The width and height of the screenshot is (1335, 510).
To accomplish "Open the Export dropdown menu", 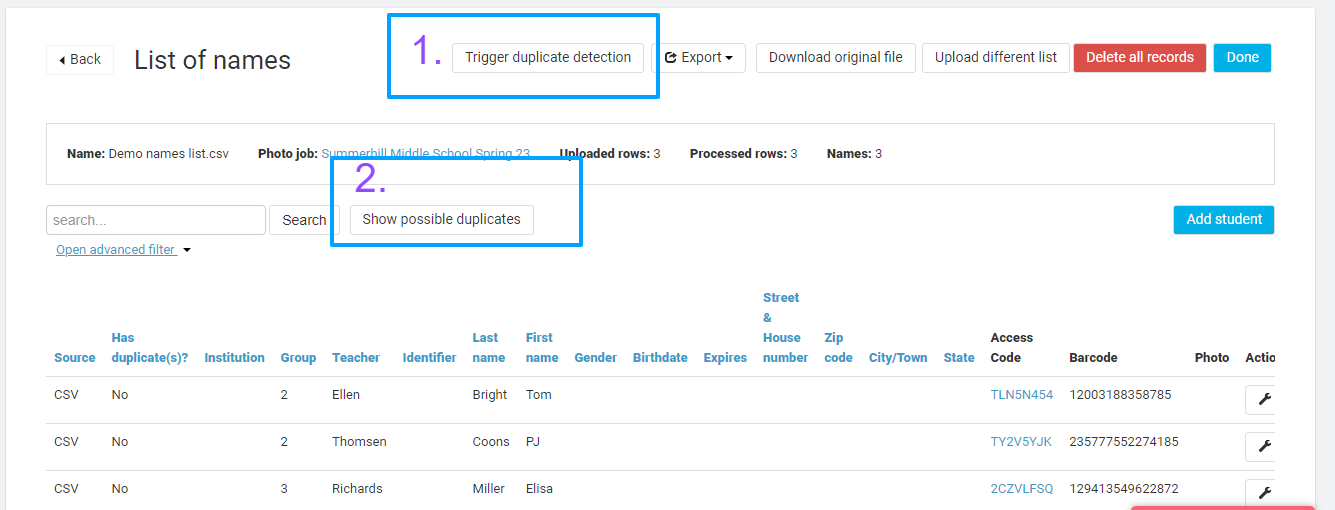I will (x=699, y=58).
